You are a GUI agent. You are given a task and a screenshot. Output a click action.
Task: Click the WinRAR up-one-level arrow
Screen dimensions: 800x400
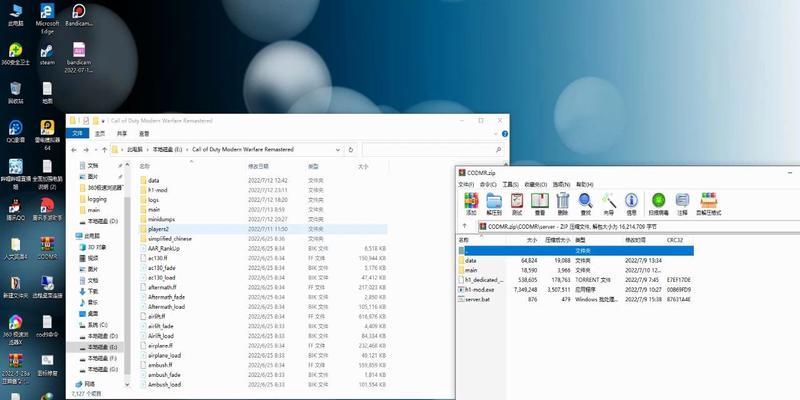point(464,226)
